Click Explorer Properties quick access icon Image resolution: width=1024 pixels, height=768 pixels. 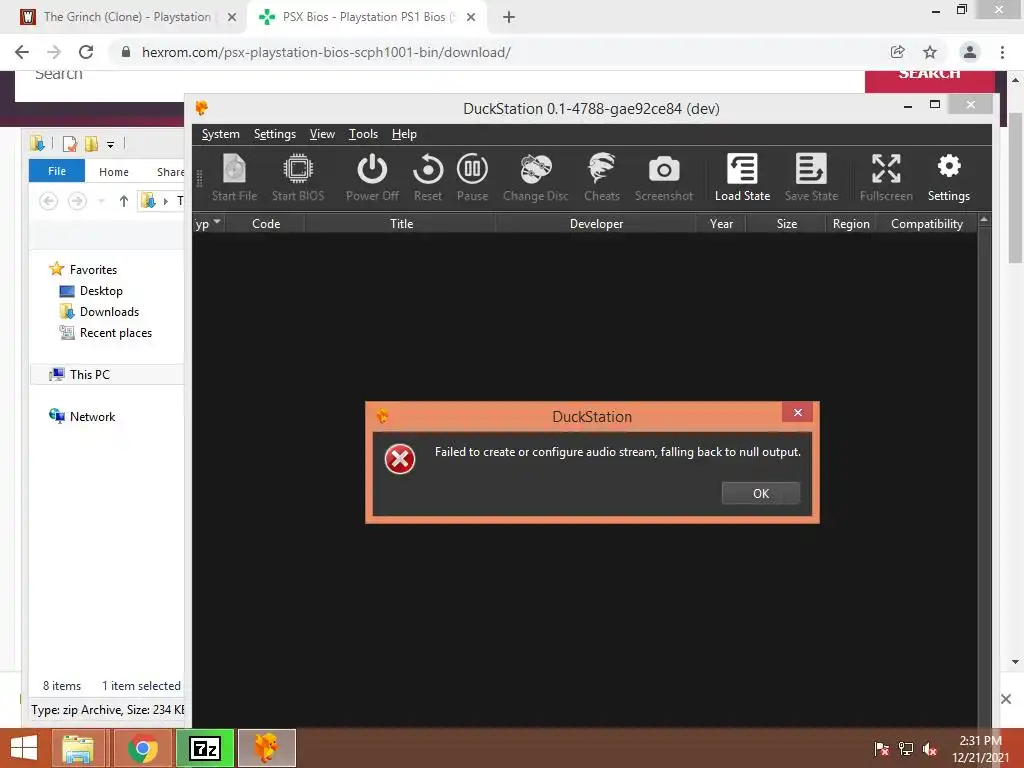click(69, 143)
